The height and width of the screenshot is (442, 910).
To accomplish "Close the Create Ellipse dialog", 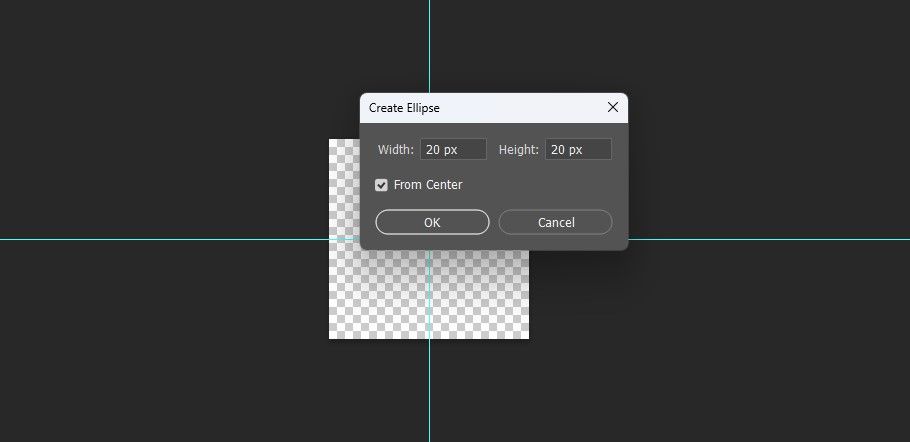I will tap(613, 107).
